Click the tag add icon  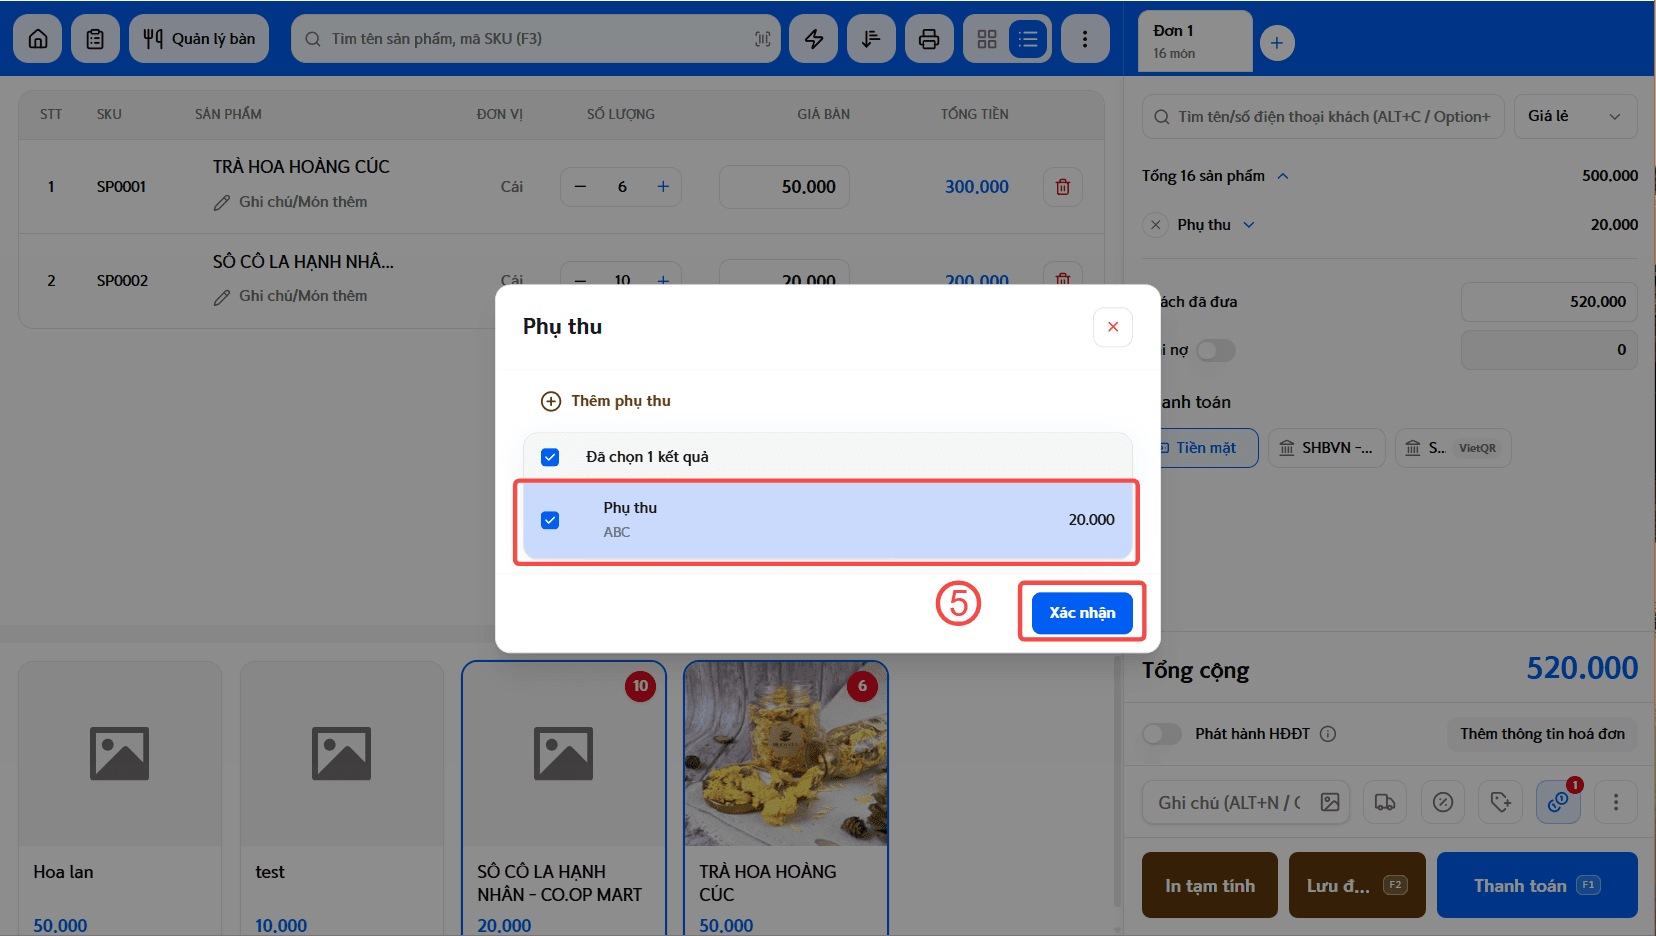point(1501,802)
